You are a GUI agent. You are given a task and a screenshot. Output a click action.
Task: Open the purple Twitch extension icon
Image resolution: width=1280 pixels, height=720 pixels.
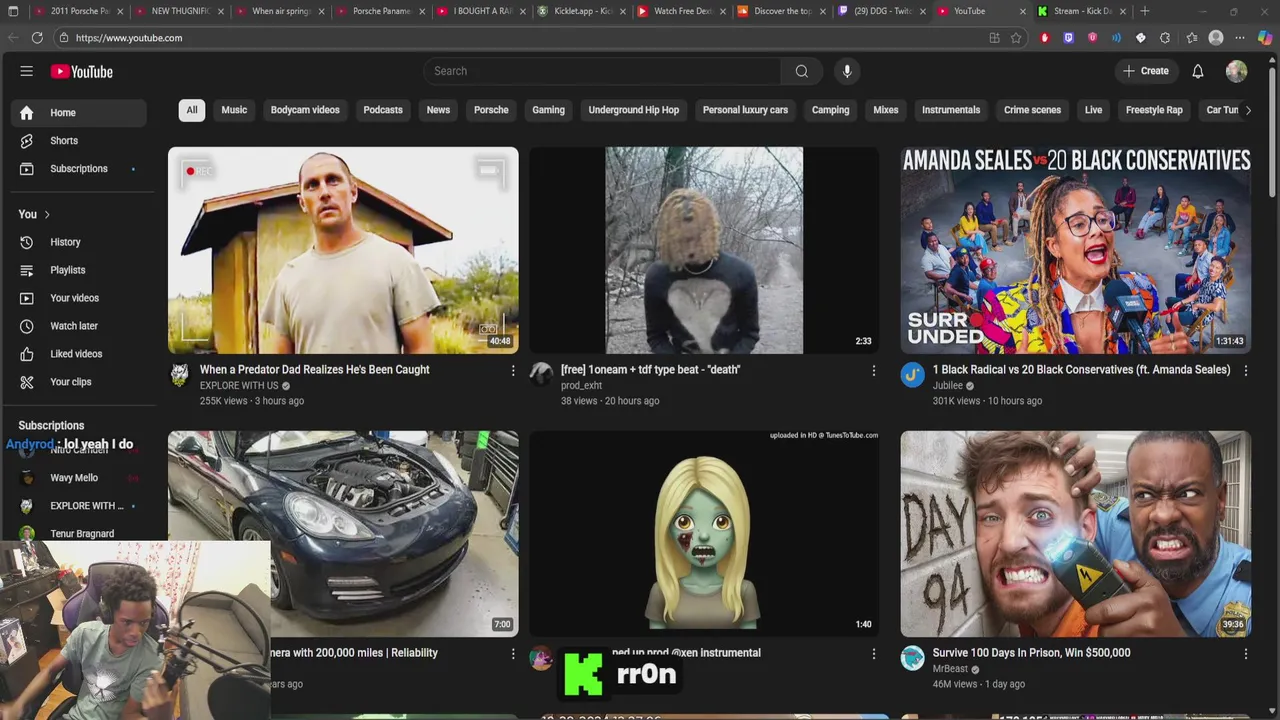(1068, 37)
